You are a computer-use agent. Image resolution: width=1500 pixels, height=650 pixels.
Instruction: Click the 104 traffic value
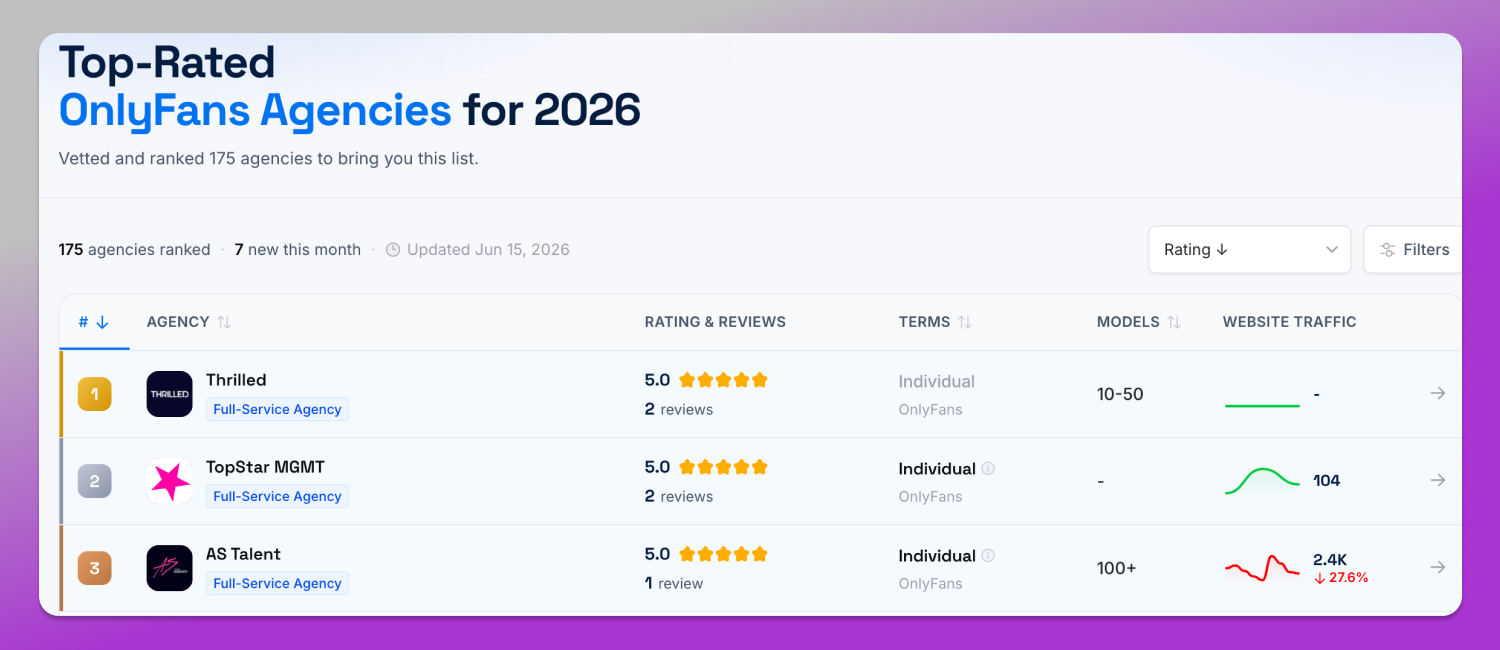coord(1327,481)
